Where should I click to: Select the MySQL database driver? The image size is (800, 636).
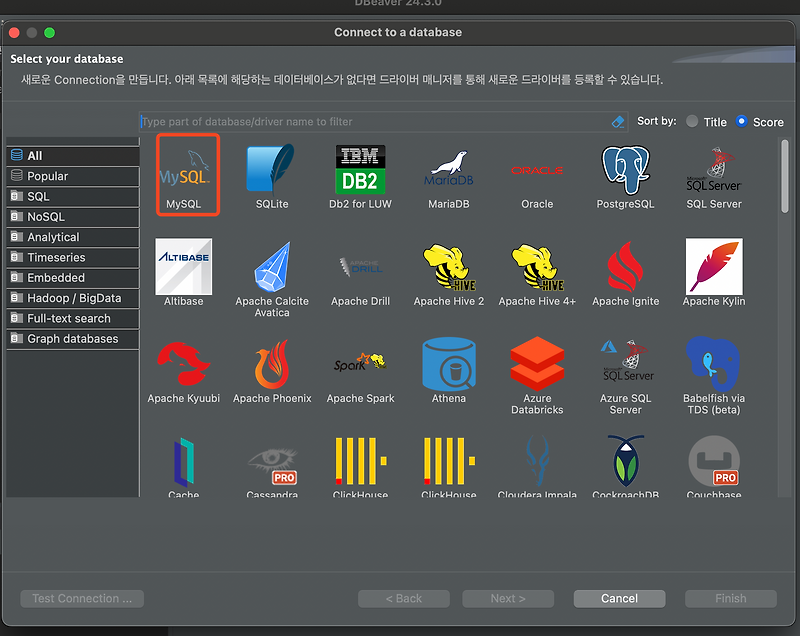(x=184, y=175)
